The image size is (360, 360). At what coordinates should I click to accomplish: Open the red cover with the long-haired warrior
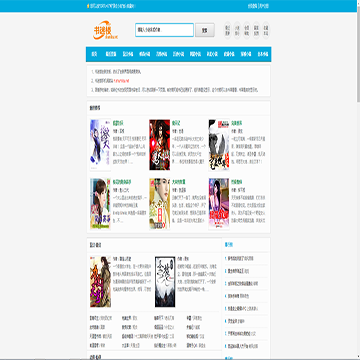[159, 145]
